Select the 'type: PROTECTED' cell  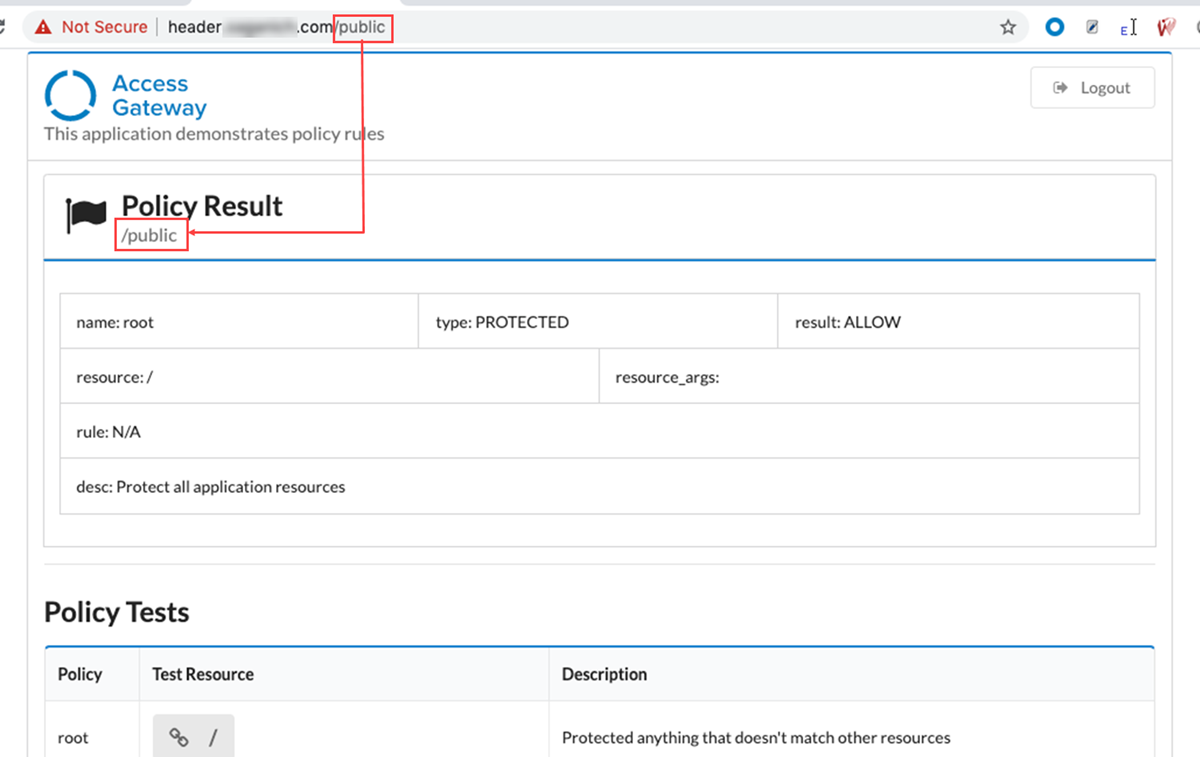click(x=598, y=322)
